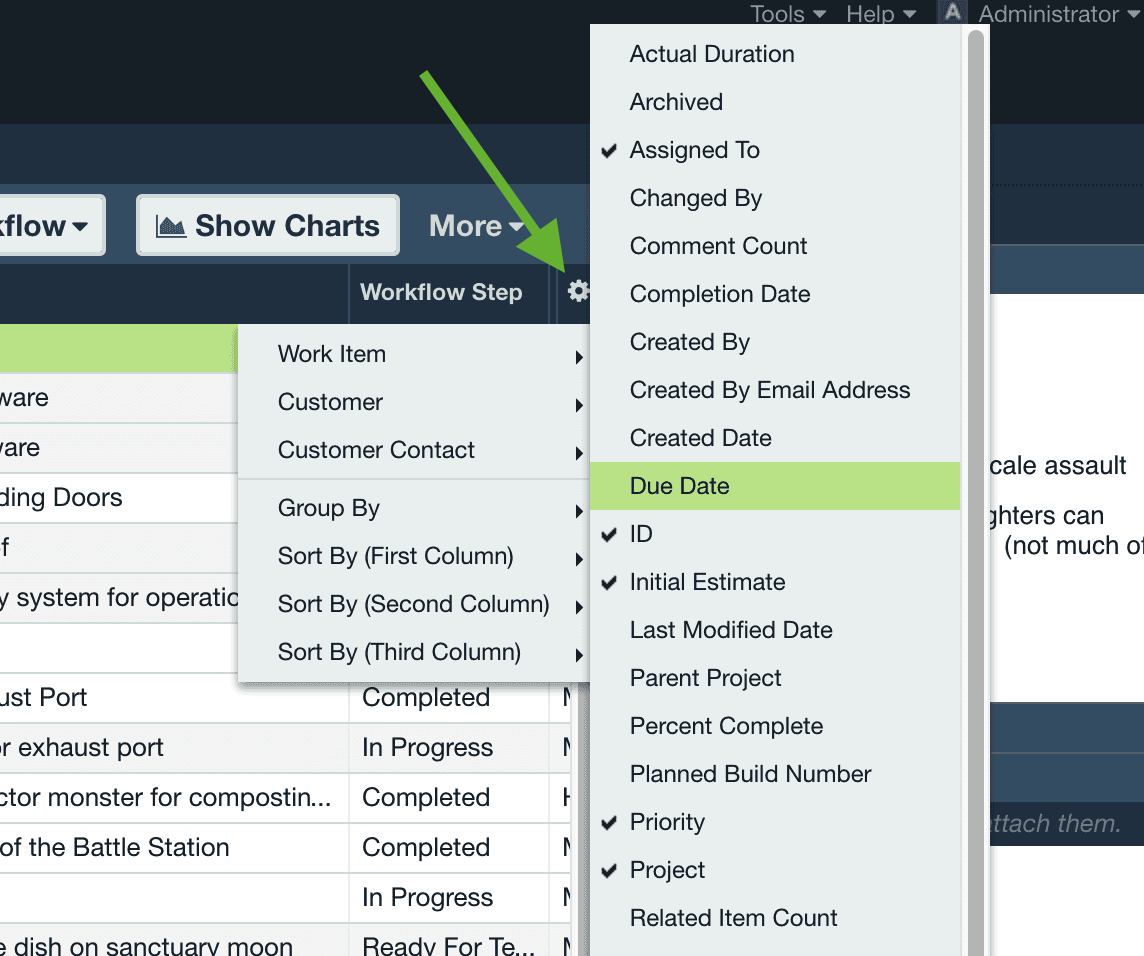Open the column settings gear icon

tap(580, 292)
